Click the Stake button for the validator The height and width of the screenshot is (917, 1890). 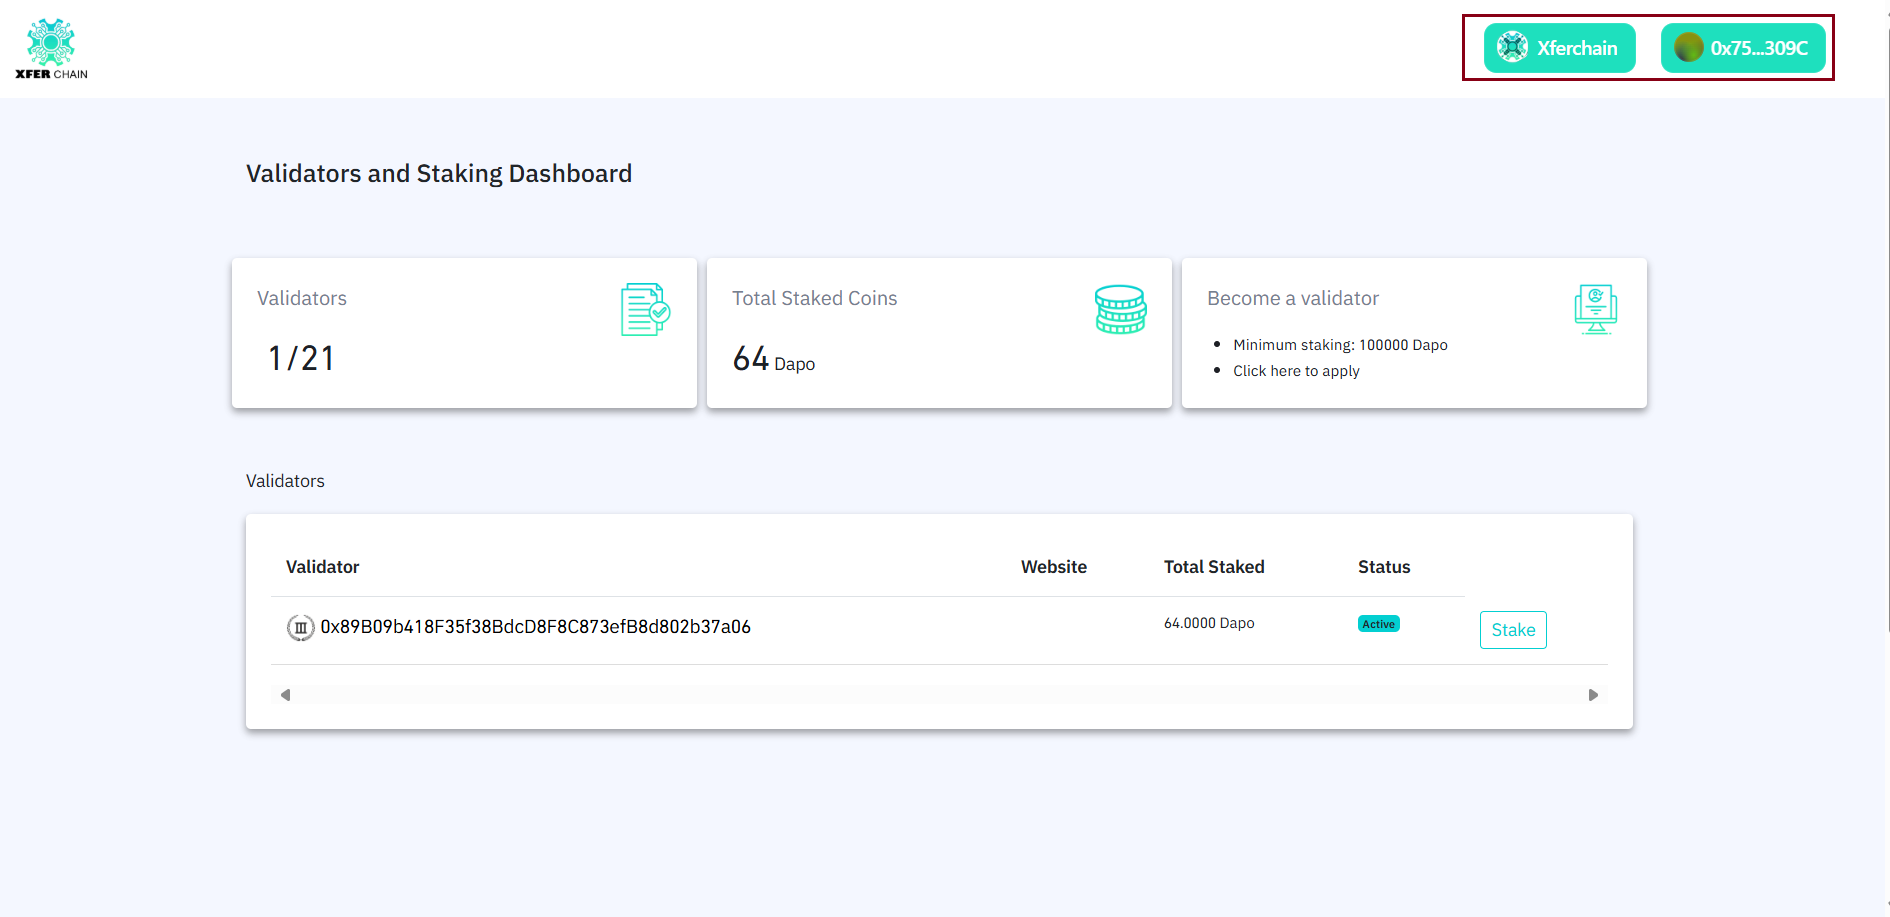1512,629
